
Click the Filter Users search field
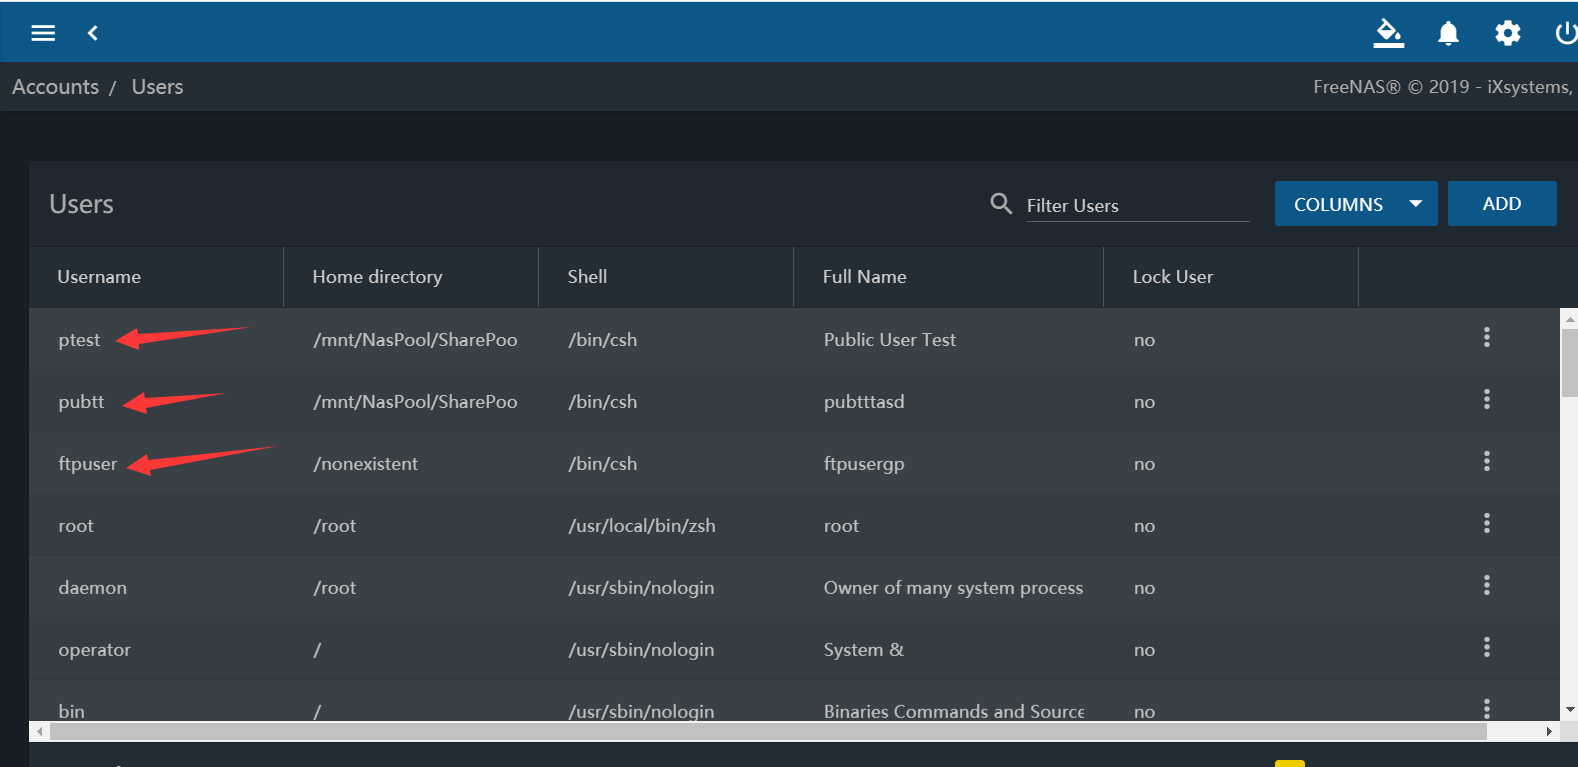pyautogui.click(x=1137, y=205)
